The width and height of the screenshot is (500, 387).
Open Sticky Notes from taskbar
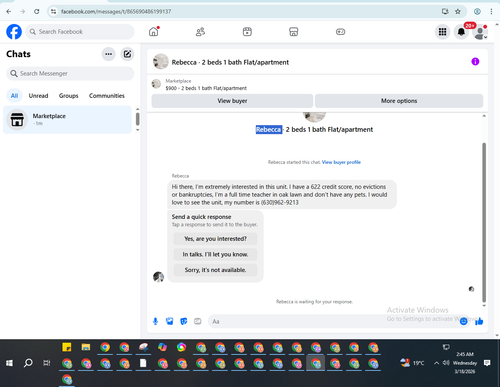[x=67, y=347]
